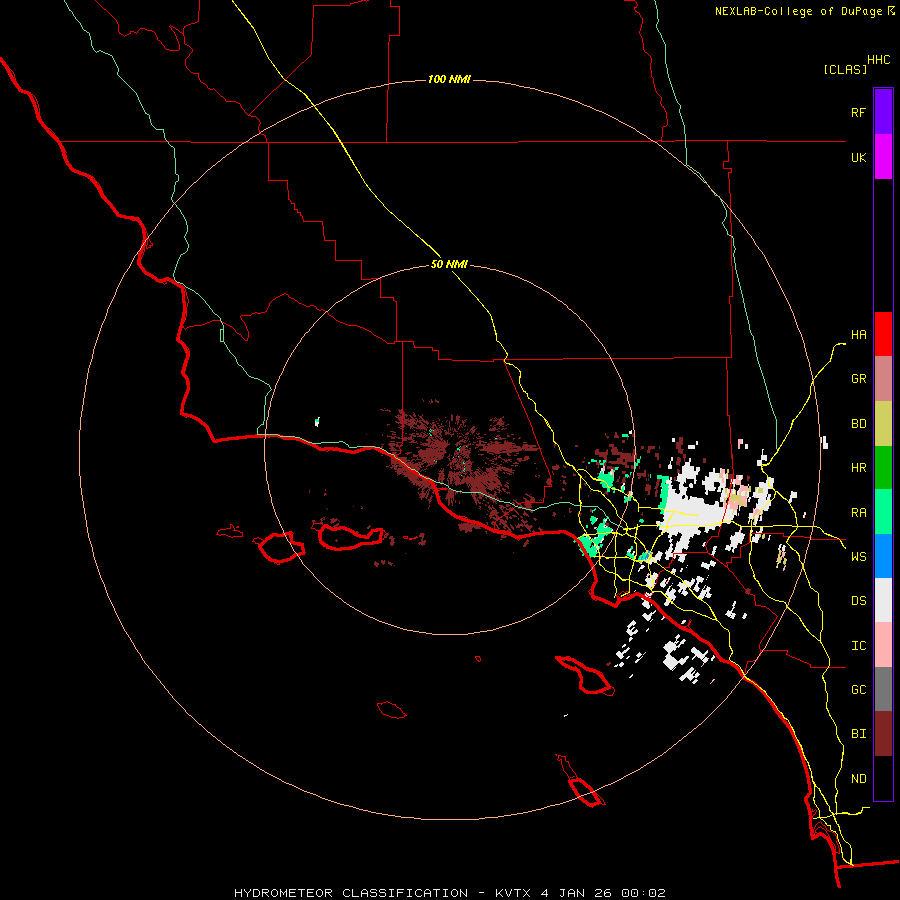Click the DS legend label
Screen dimensions: 900x900
tap(858, 601)
